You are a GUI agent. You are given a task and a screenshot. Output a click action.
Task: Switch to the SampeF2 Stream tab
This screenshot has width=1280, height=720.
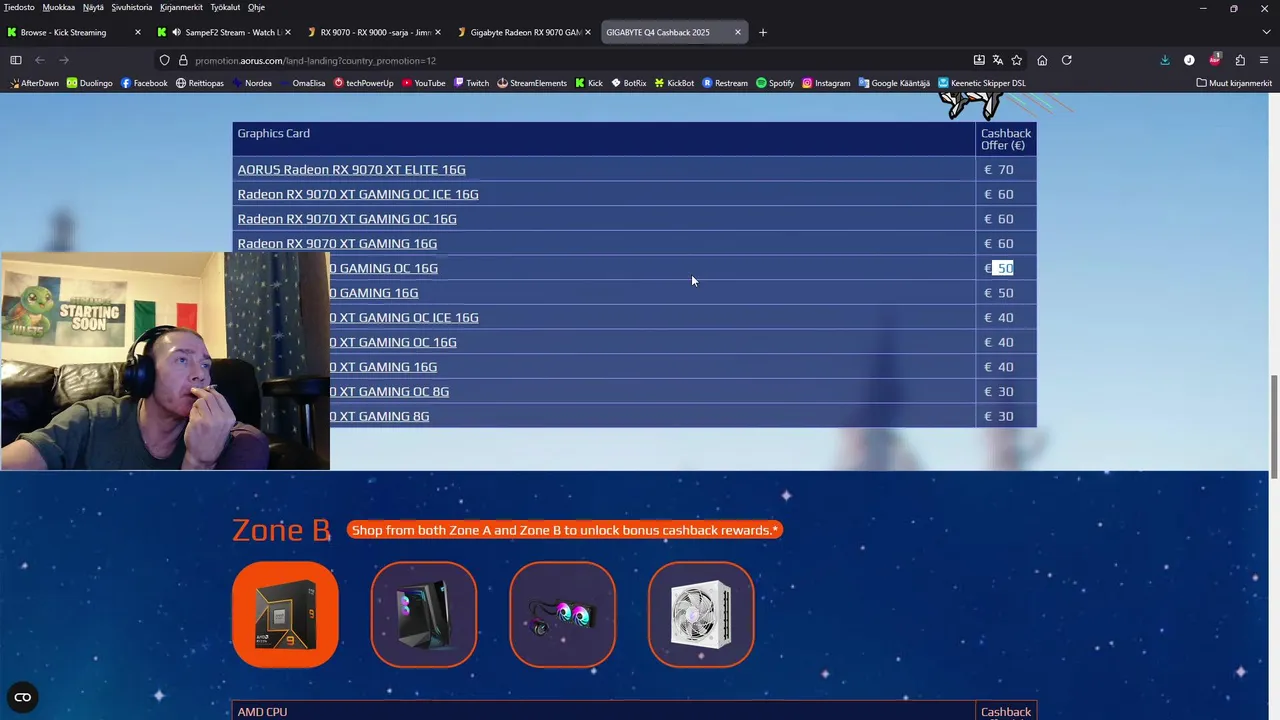226,32
